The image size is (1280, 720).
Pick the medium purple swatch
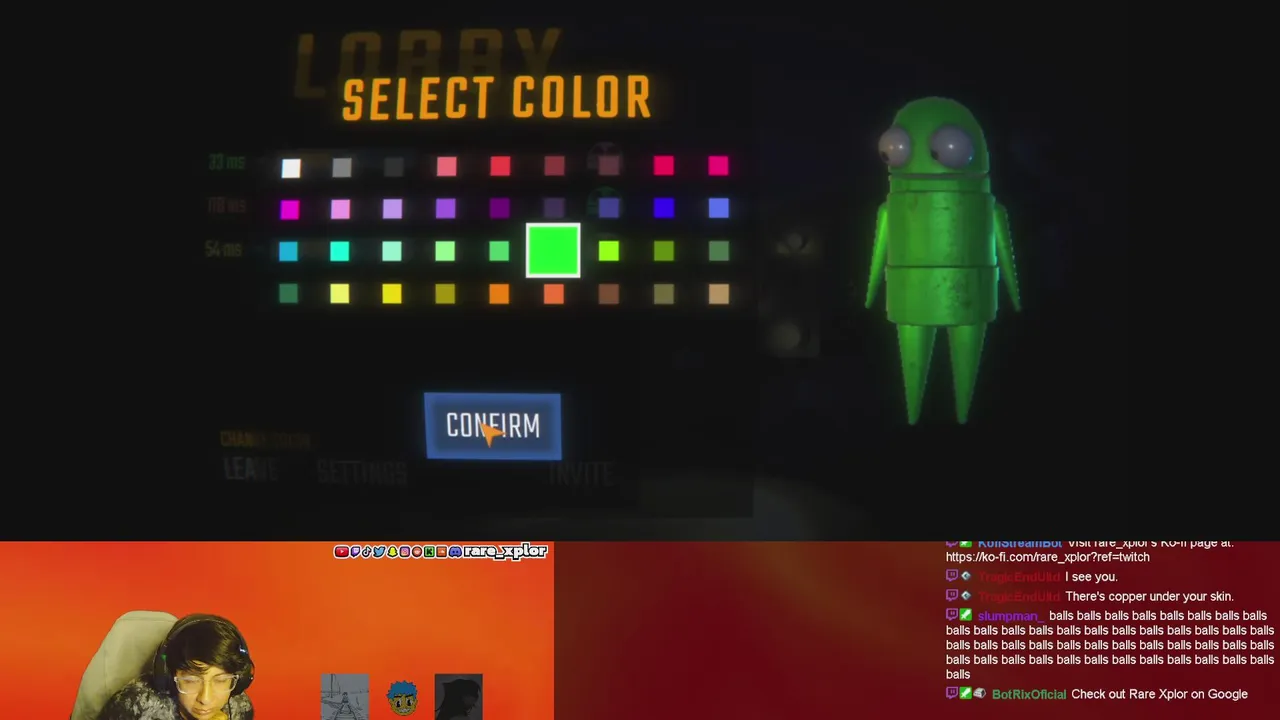[x=445, y=208]
